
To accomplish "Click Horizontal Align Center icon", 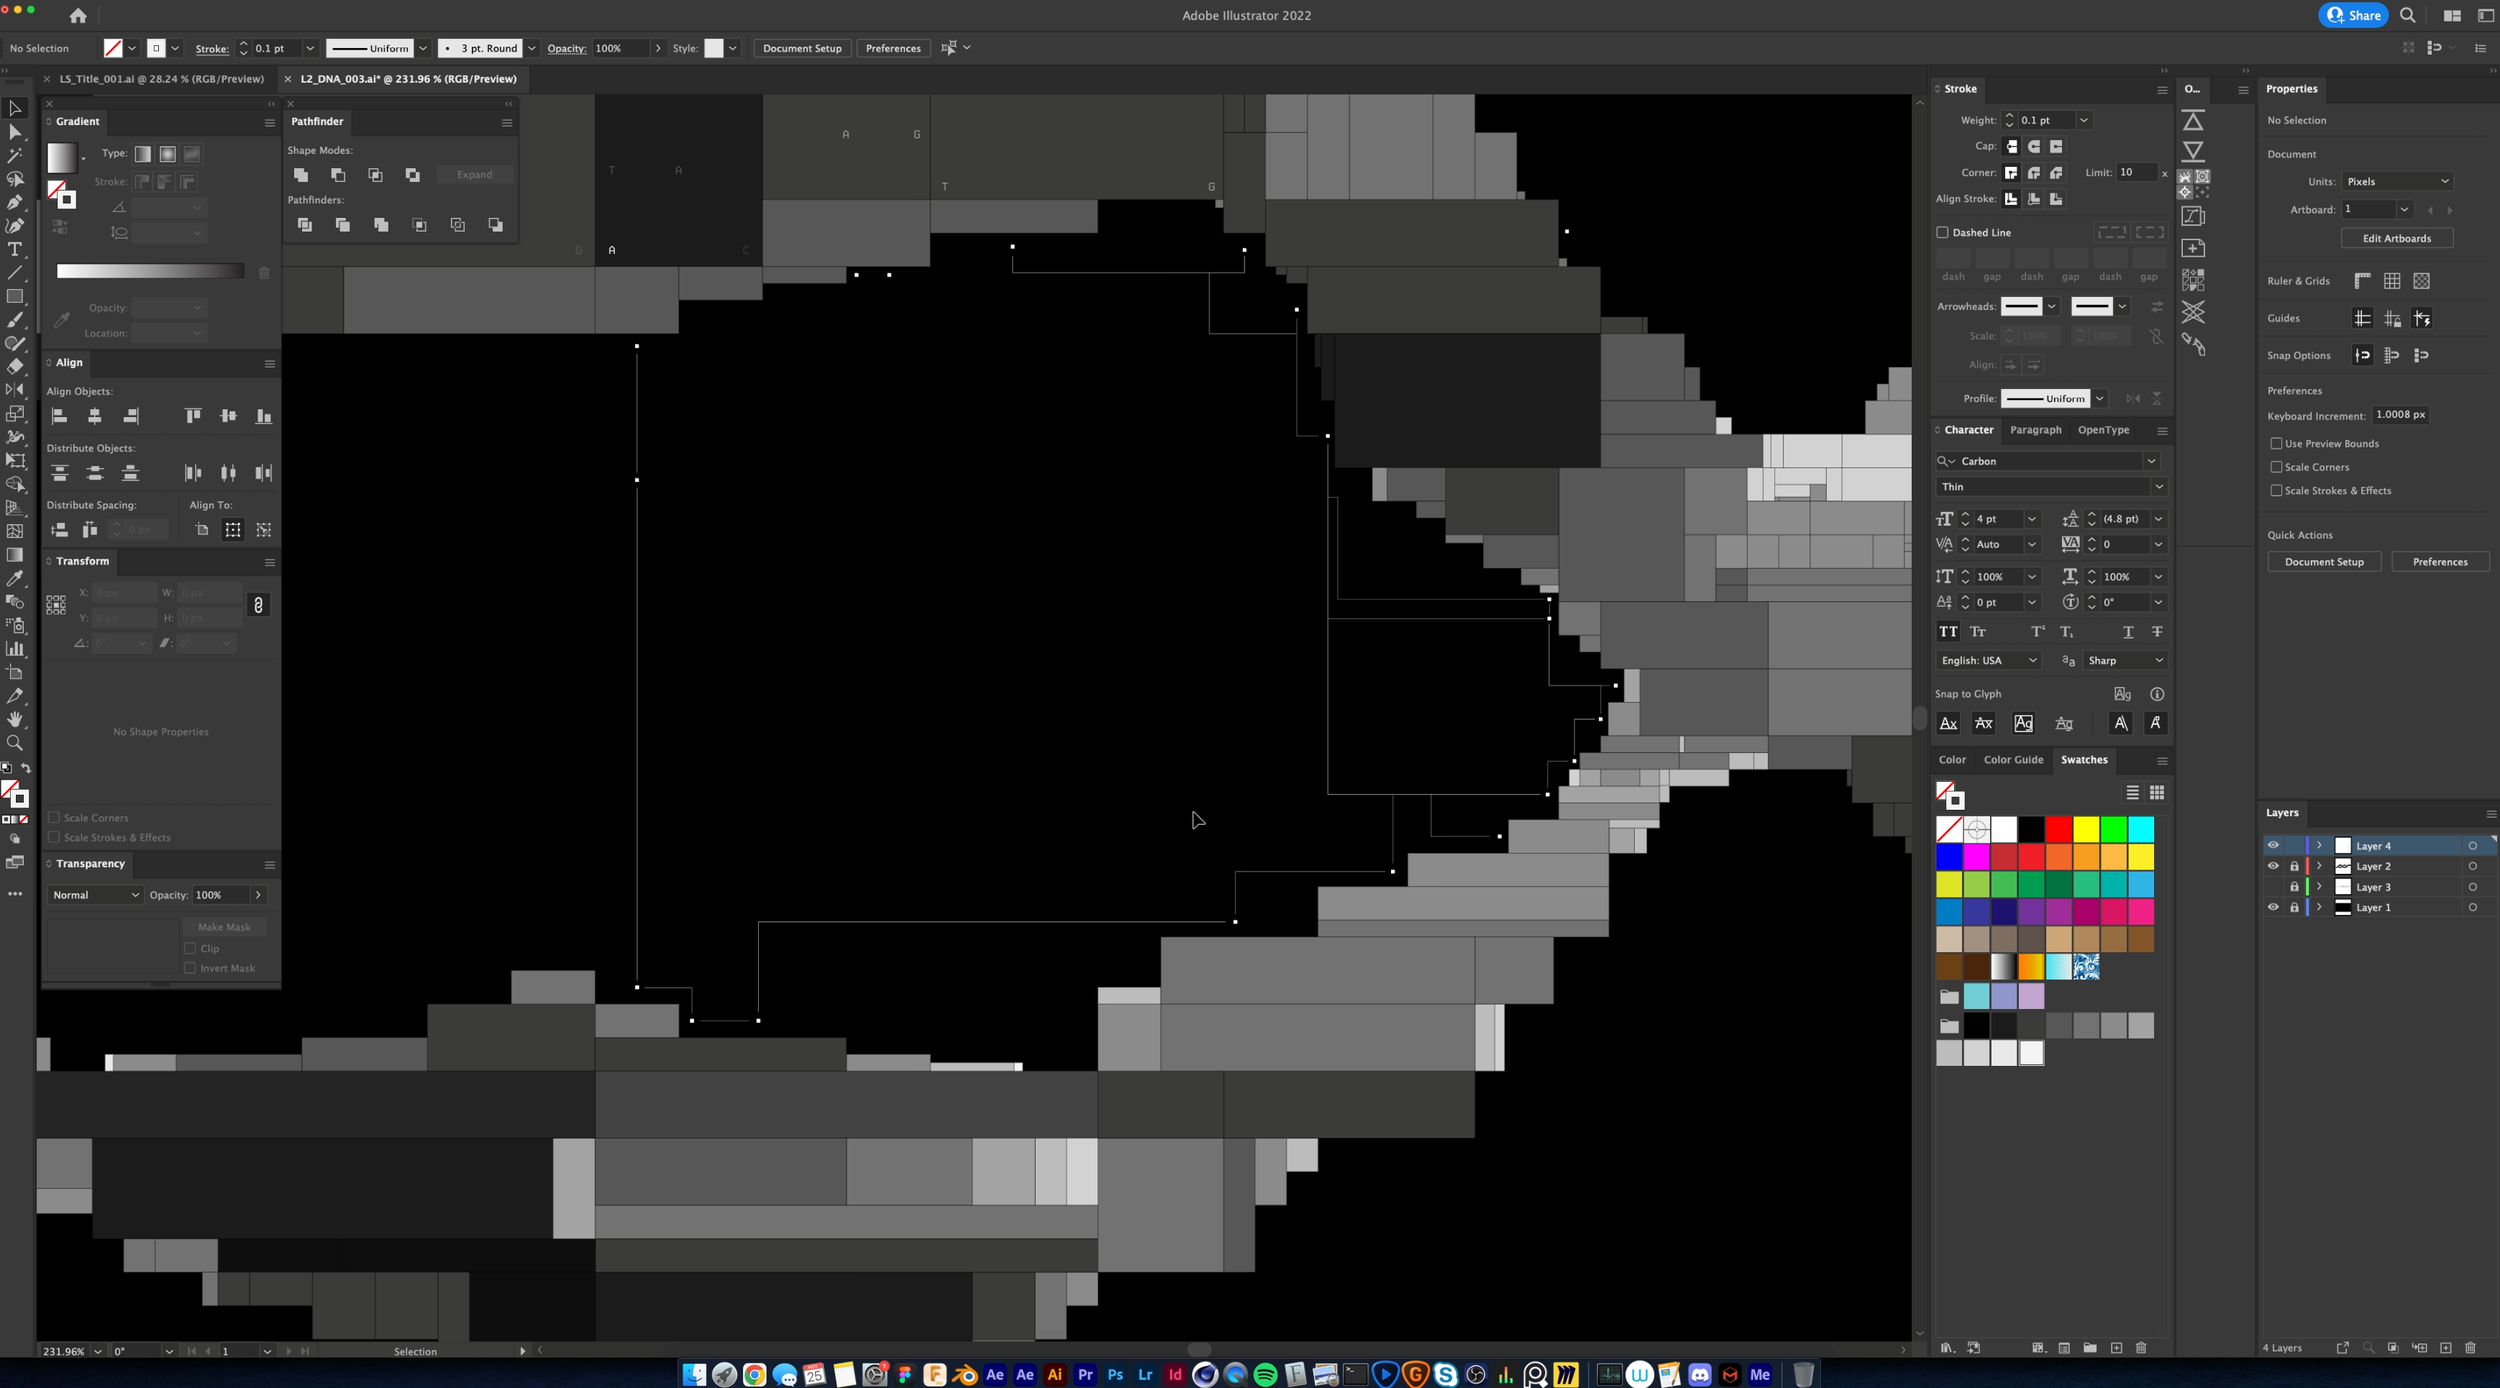I will (x=95, y=416).
